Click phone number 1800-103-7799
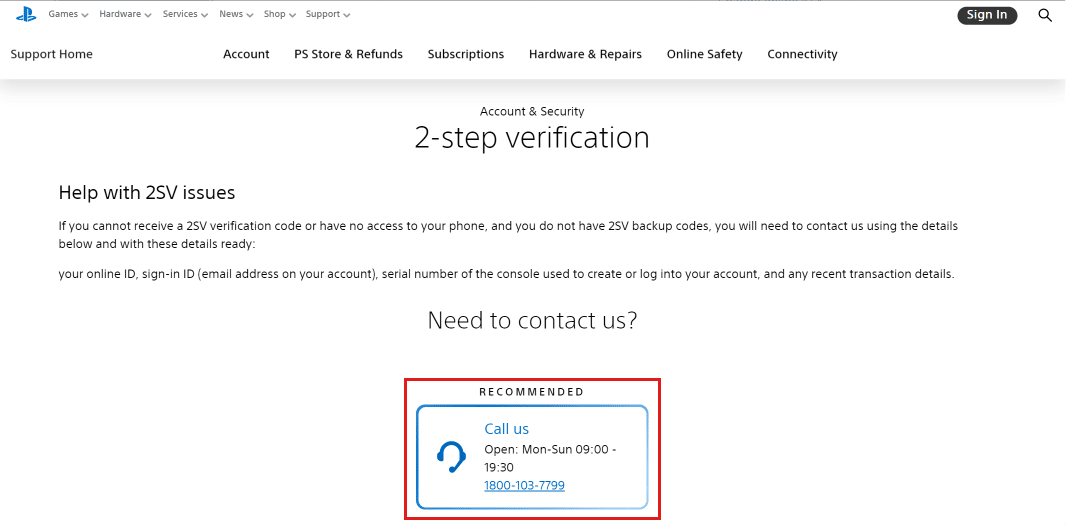The width and height of the screenshot is (1066, 524). (x=524, y=485)
